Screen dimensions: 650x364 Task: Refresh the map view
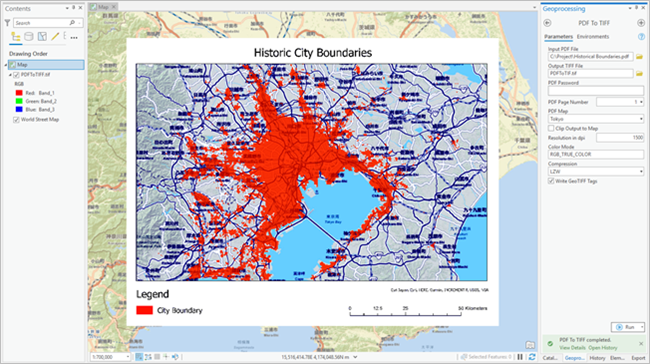point(532,357)
